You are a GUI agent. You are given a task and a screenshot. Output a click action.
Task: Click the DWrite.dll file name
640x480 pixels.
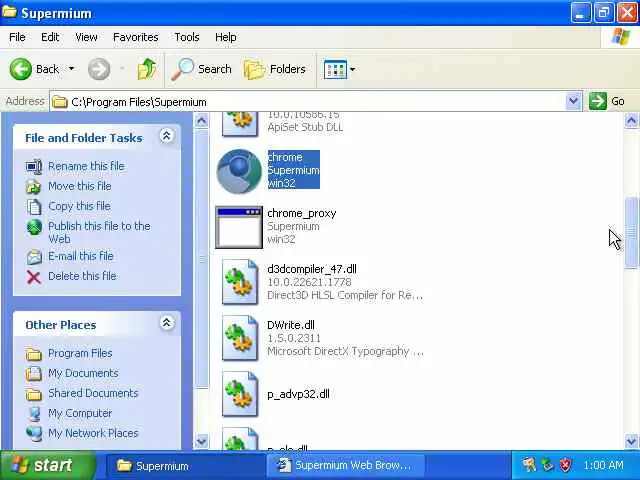coord(291,325)
